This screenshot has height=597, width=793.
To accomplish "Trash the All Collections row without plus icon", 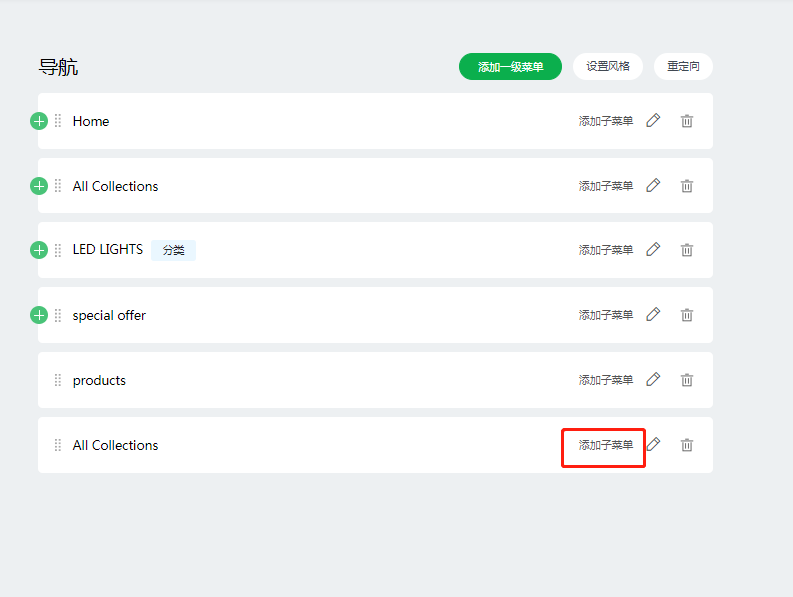I will (x=686, y=445).
